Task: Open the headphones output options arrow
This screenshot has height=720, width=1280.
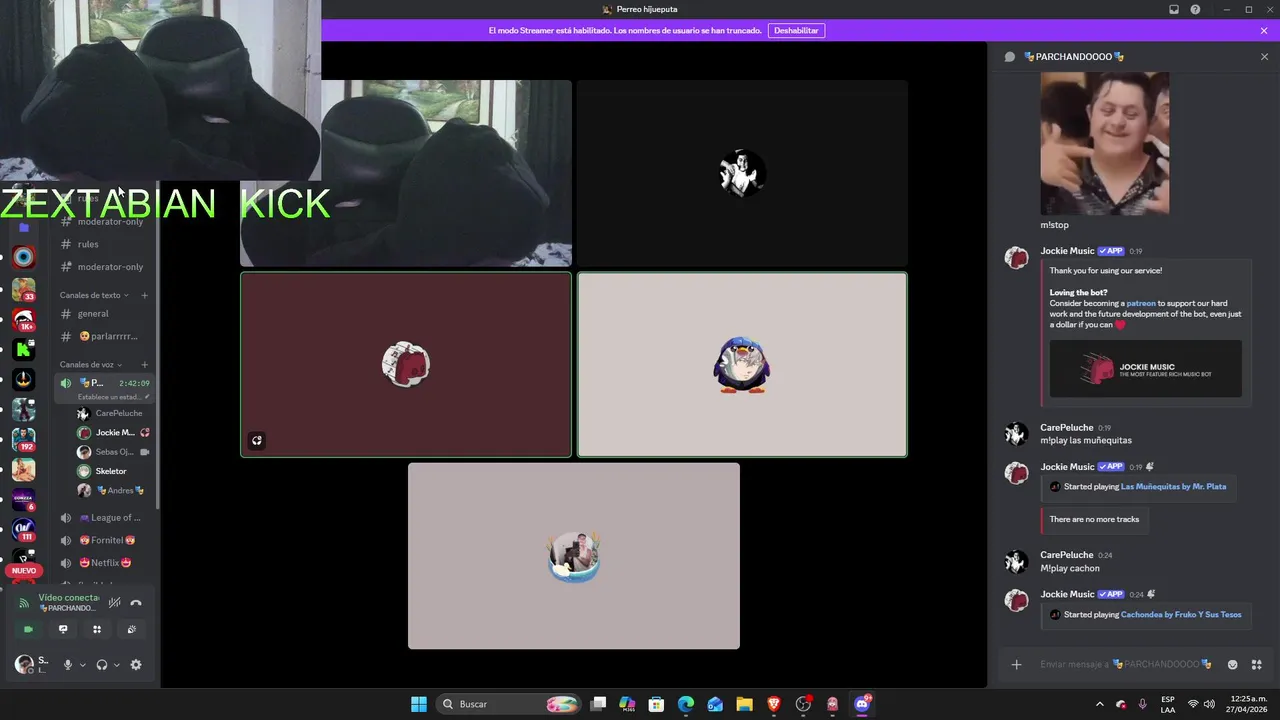Action: pyautogui.click(x=116, y=665)
